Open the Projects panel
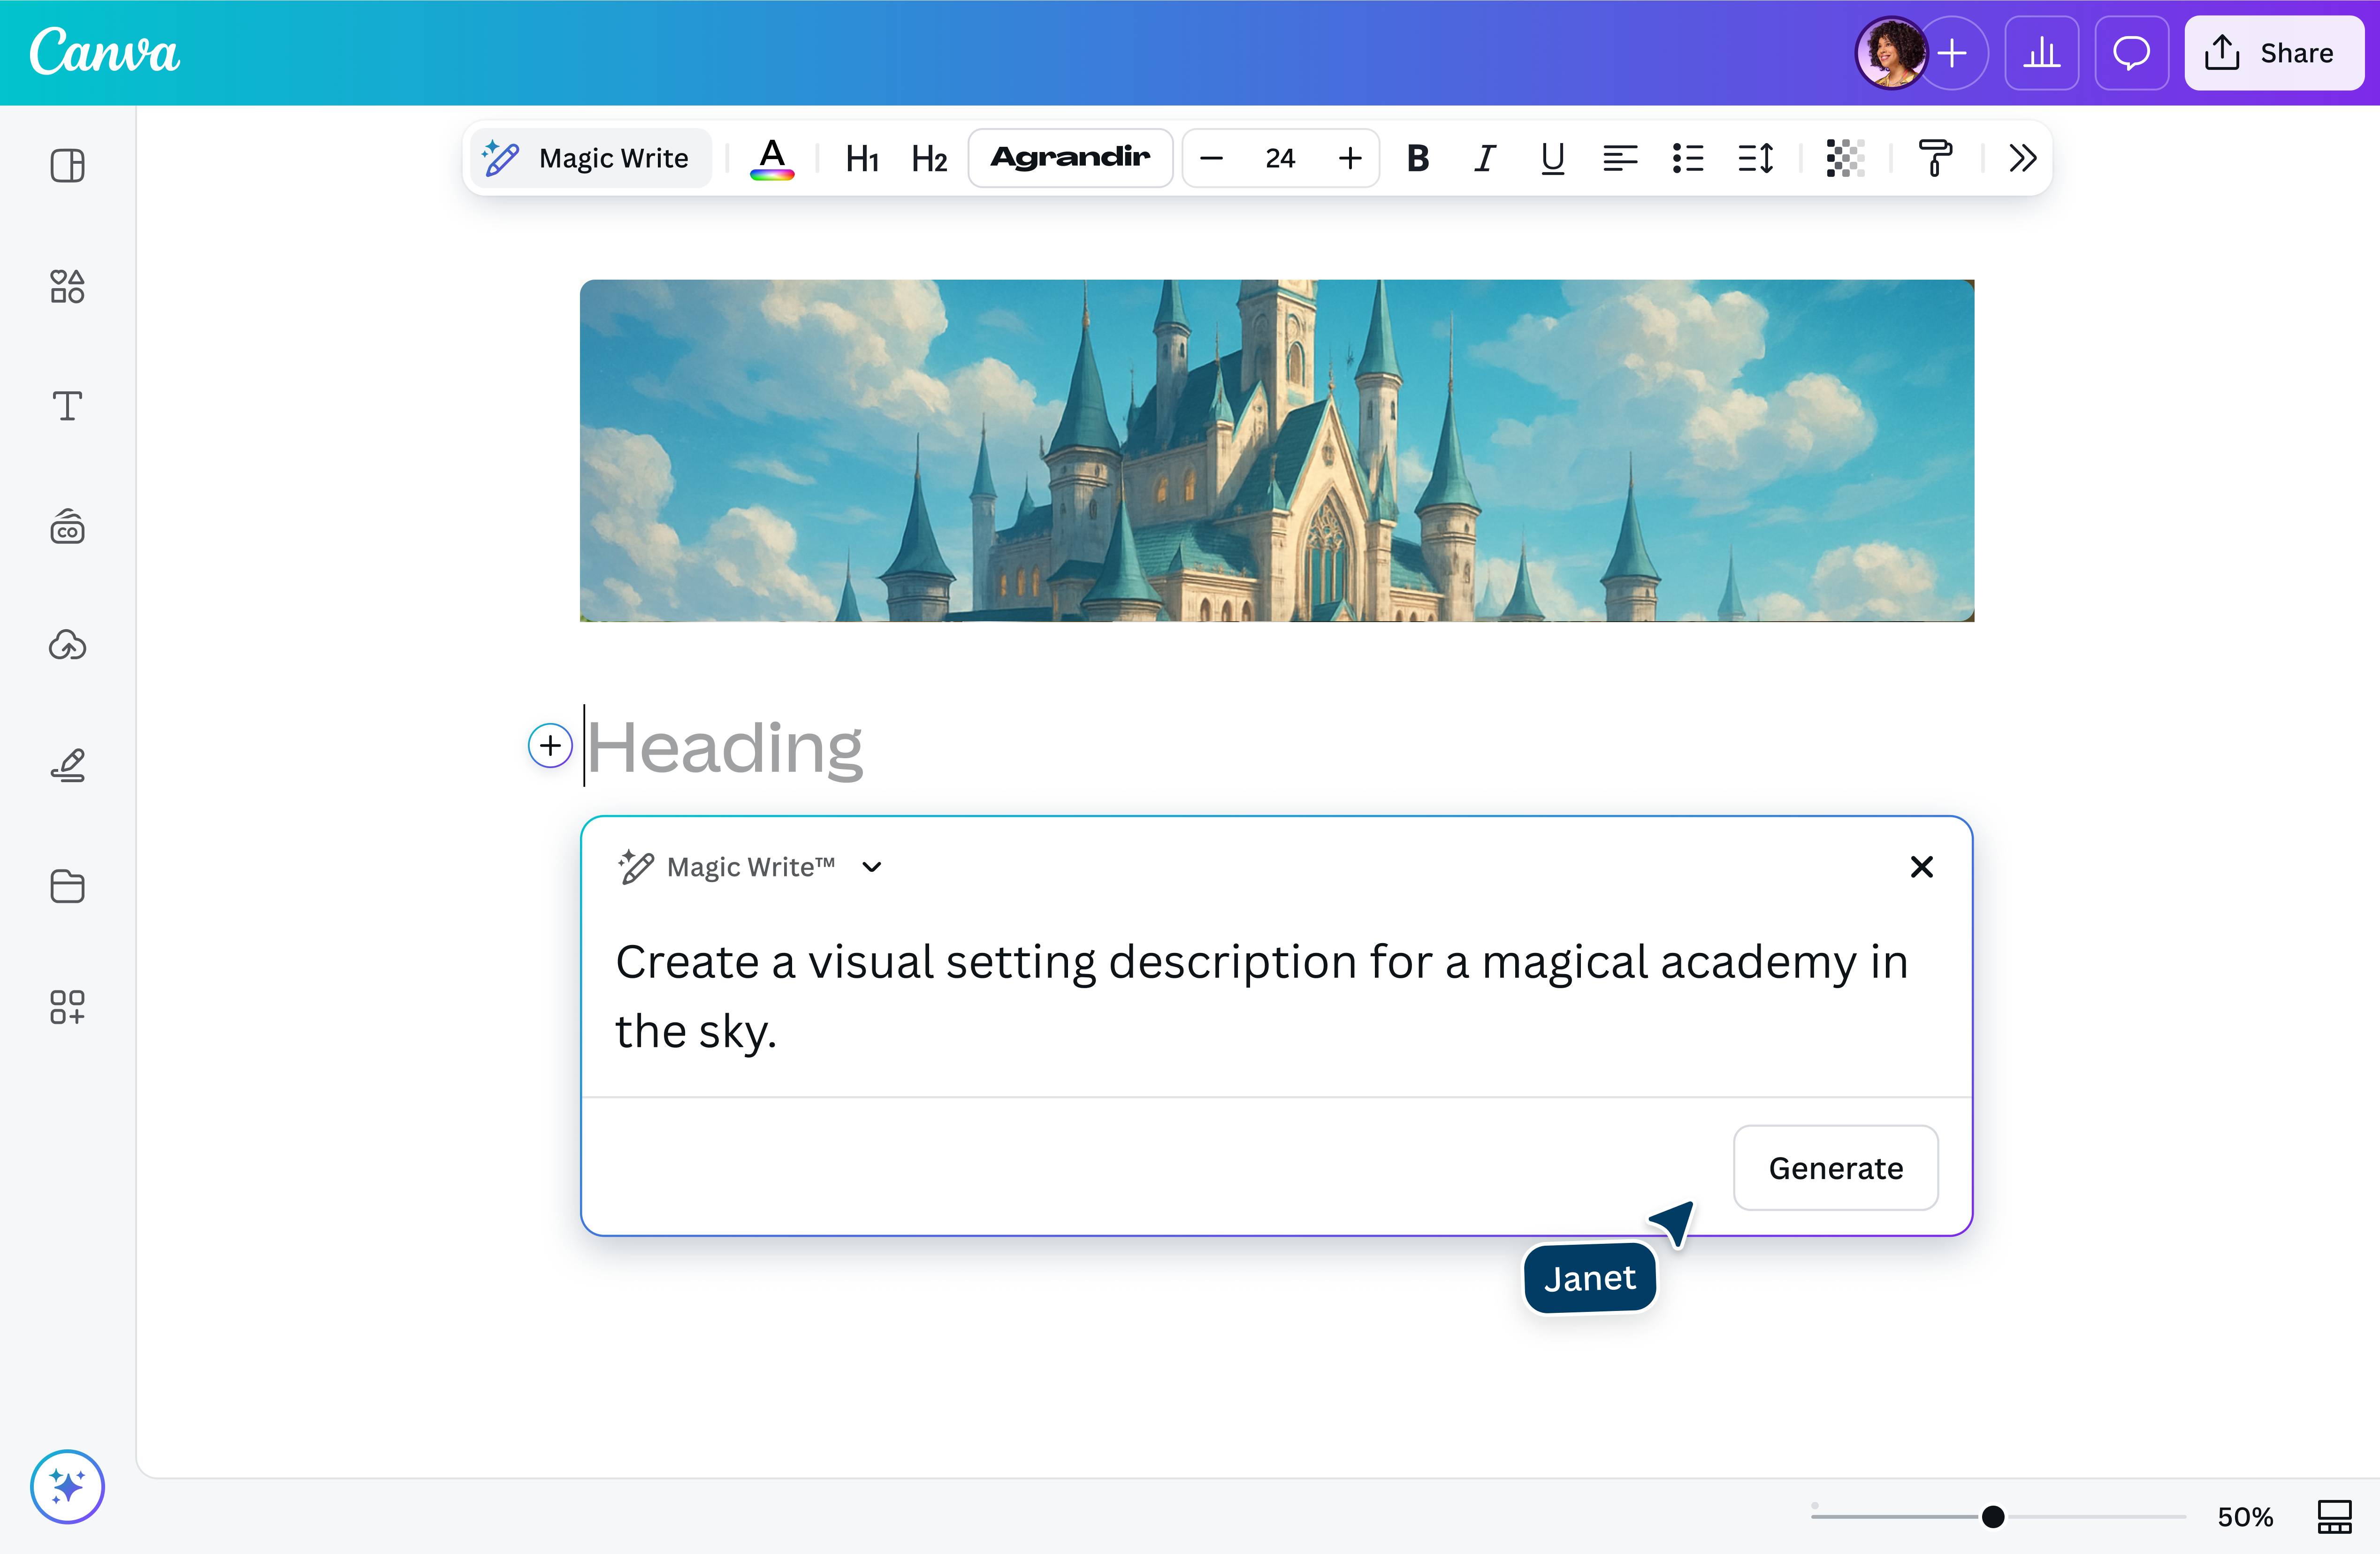 (67, 887)
